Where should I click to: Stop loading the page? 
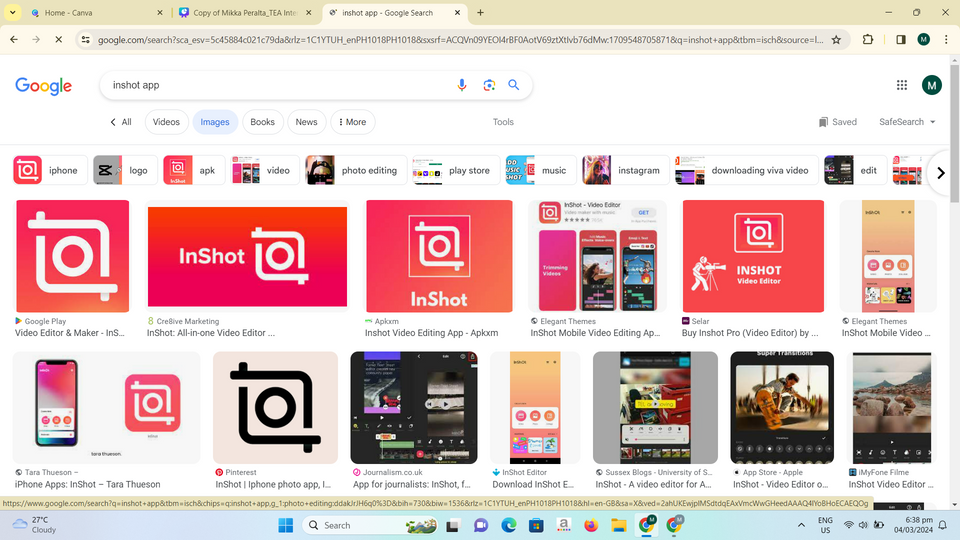58,40
